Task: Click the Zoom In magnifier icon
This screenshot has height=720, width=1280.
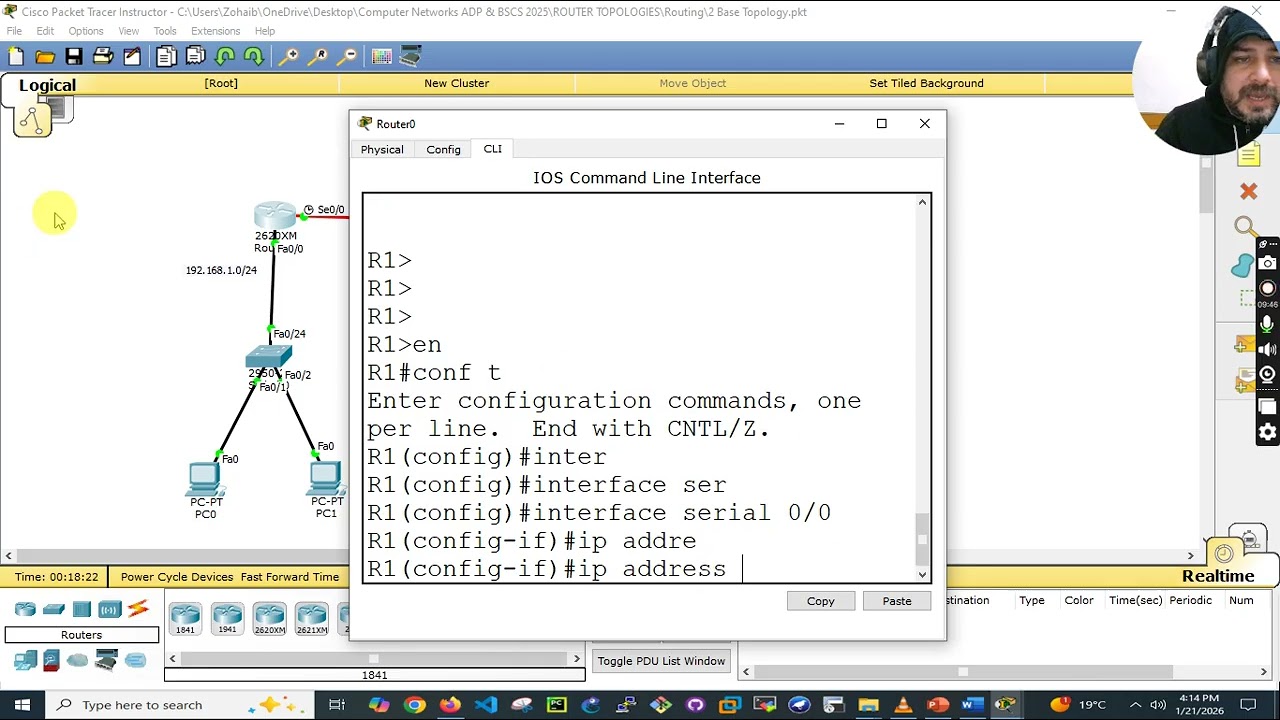Action: coord(289,57)
